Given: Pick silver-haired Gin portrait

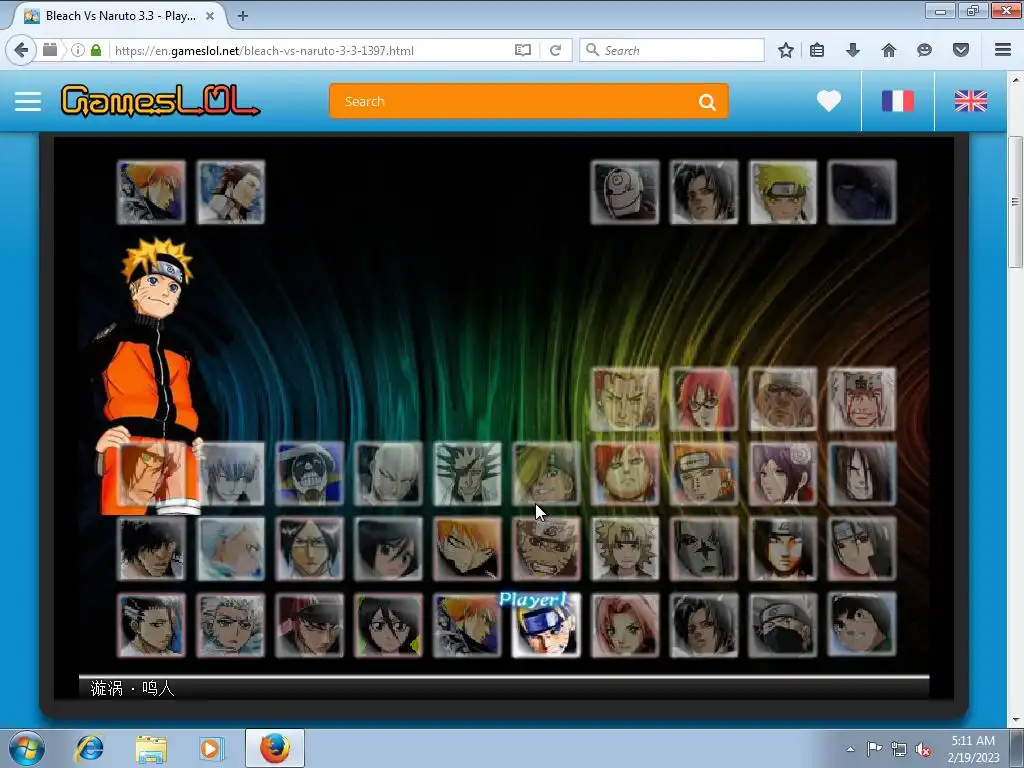Looking at the screenshot, I should pos(230,474).
